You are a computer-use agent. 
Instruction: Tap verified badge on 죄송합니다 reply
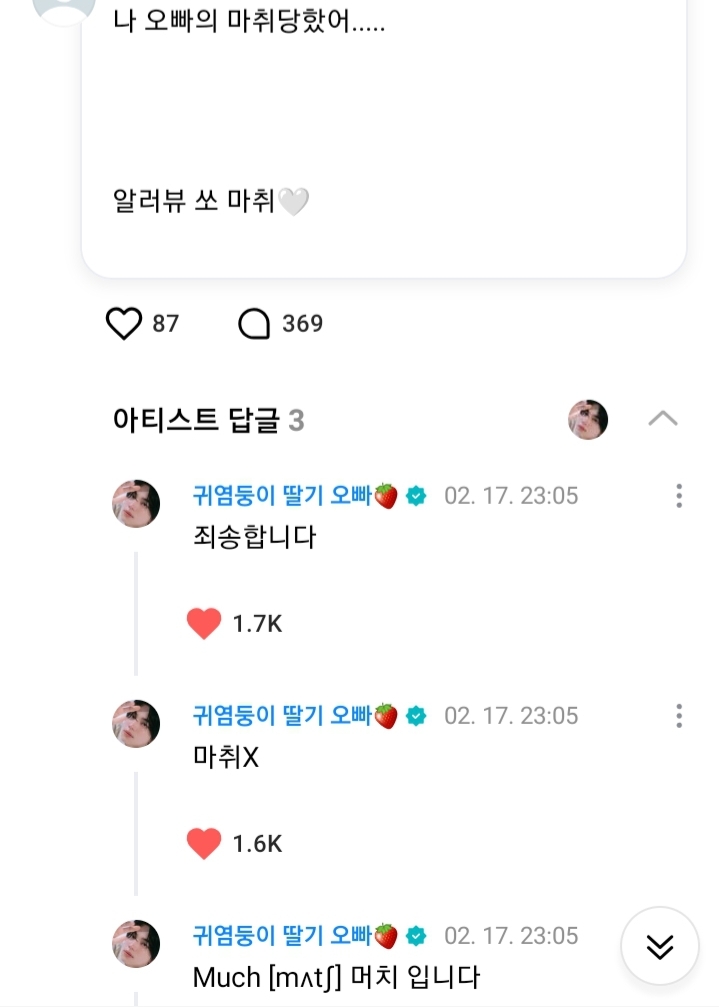[417, 496]
